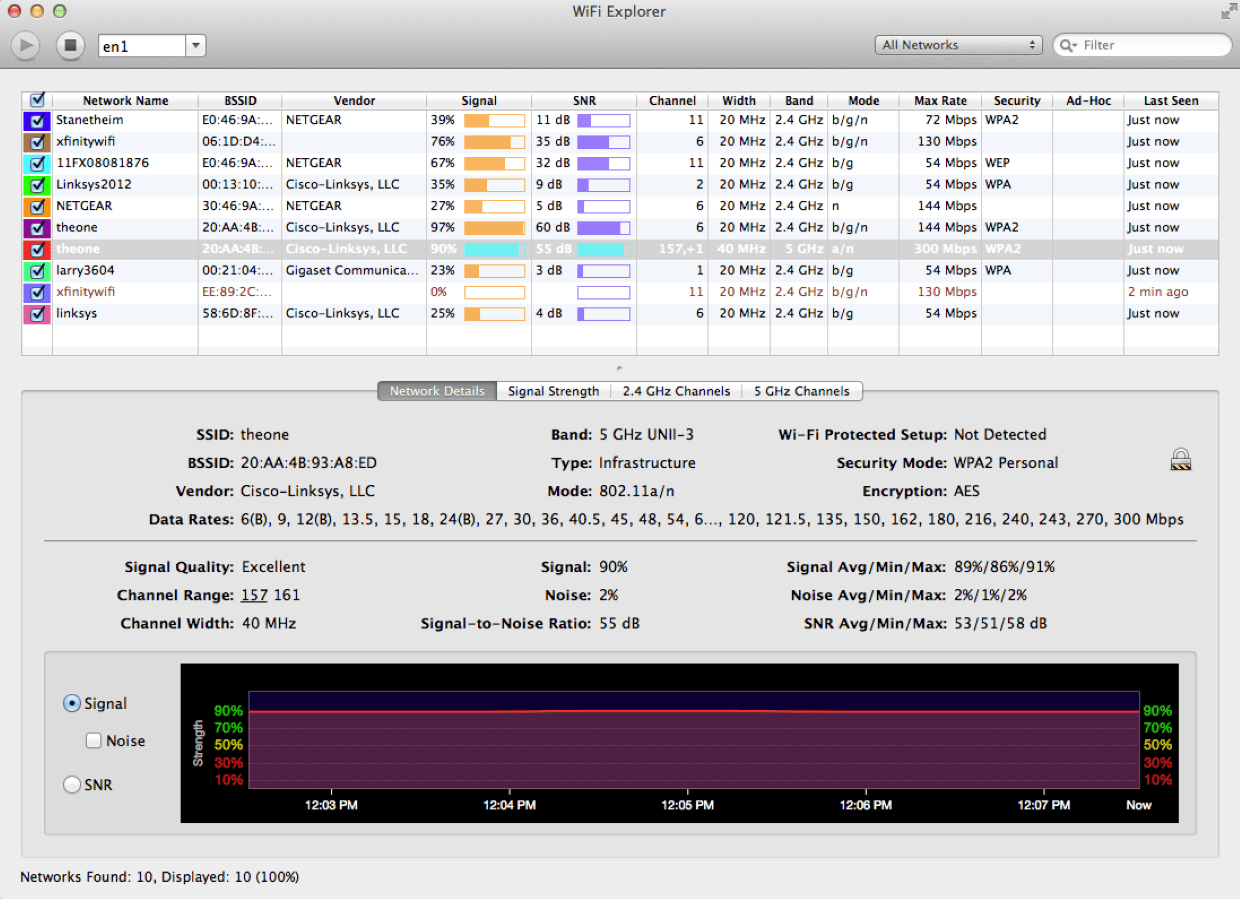Click the window resize icon at top right
The height and width of the screenshot is (899, 1240).
1227,12
